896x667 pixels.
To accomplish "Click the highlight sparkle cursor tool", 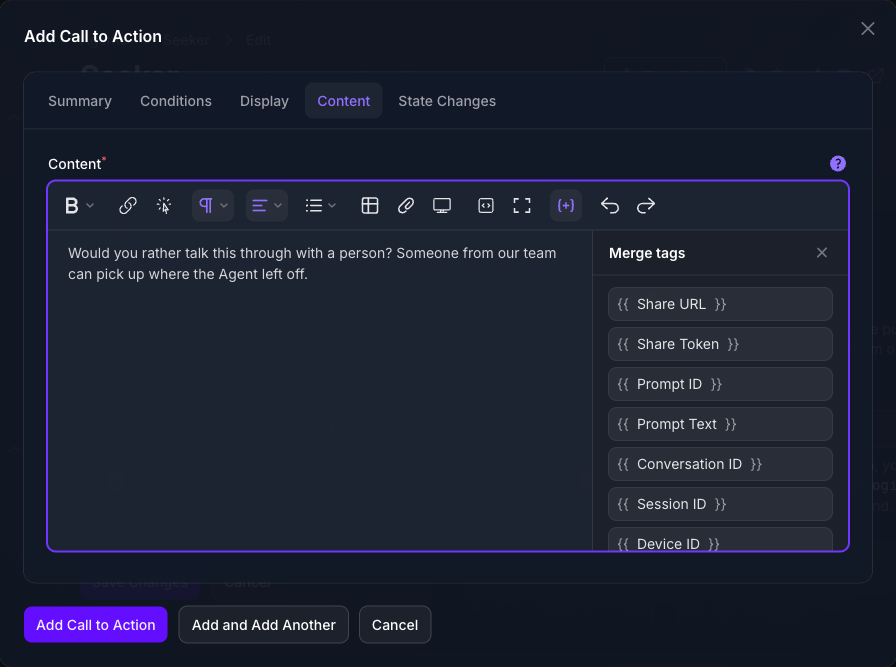I will click(164, 205).
